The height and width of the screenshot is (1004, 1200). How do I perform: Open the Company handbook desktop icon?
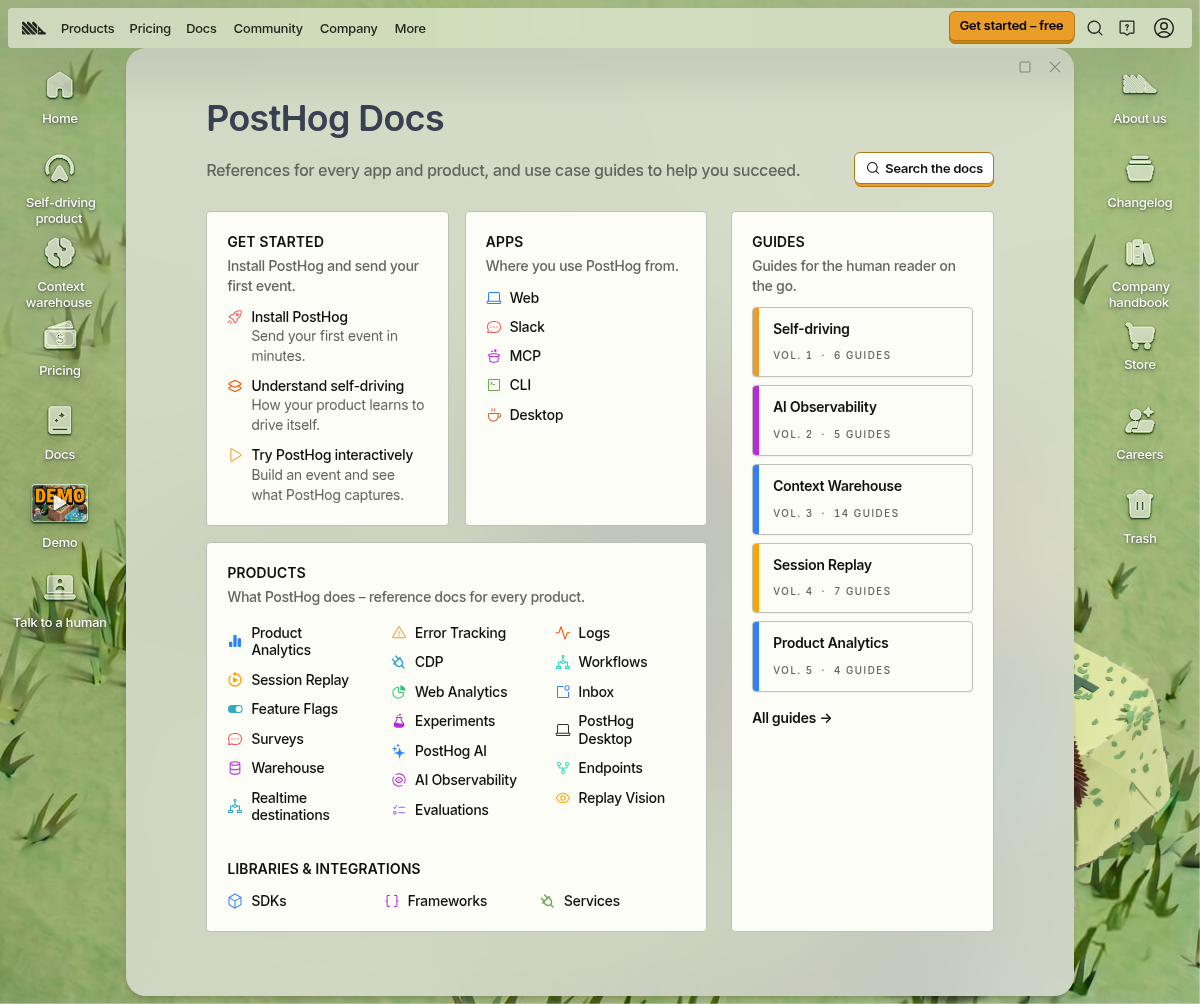tap(1140, 272)
